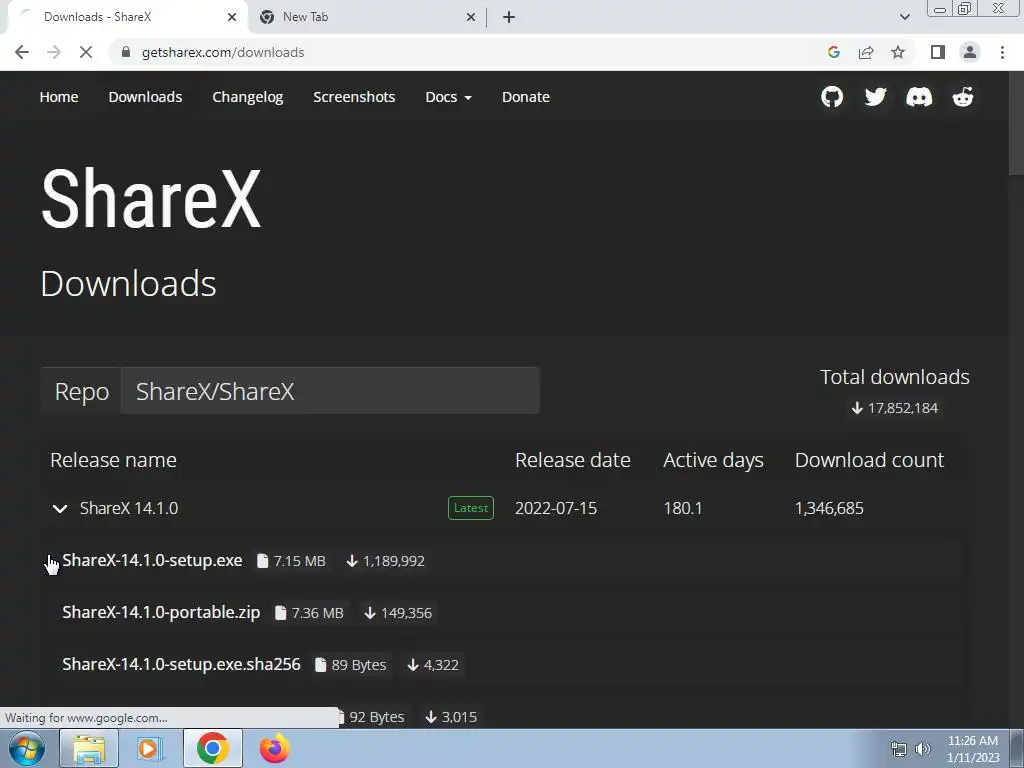This screenshot has height=768, width=1024.
Task: Click the Repo label
Action: coord(82,391)
